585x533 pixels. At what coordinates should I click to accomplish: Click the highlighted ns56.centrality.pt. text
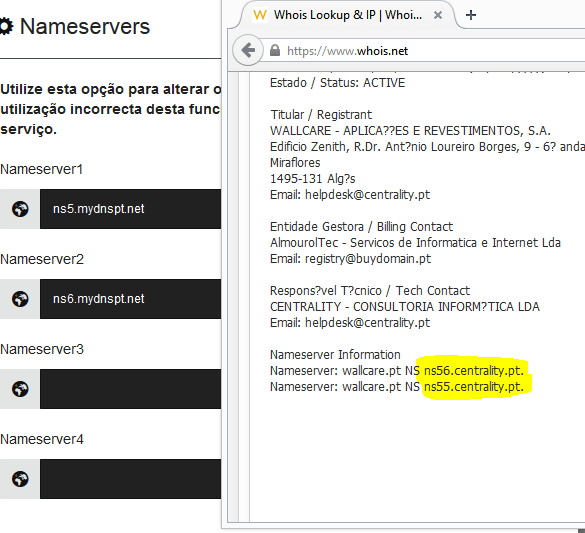(x=474, y=370)
